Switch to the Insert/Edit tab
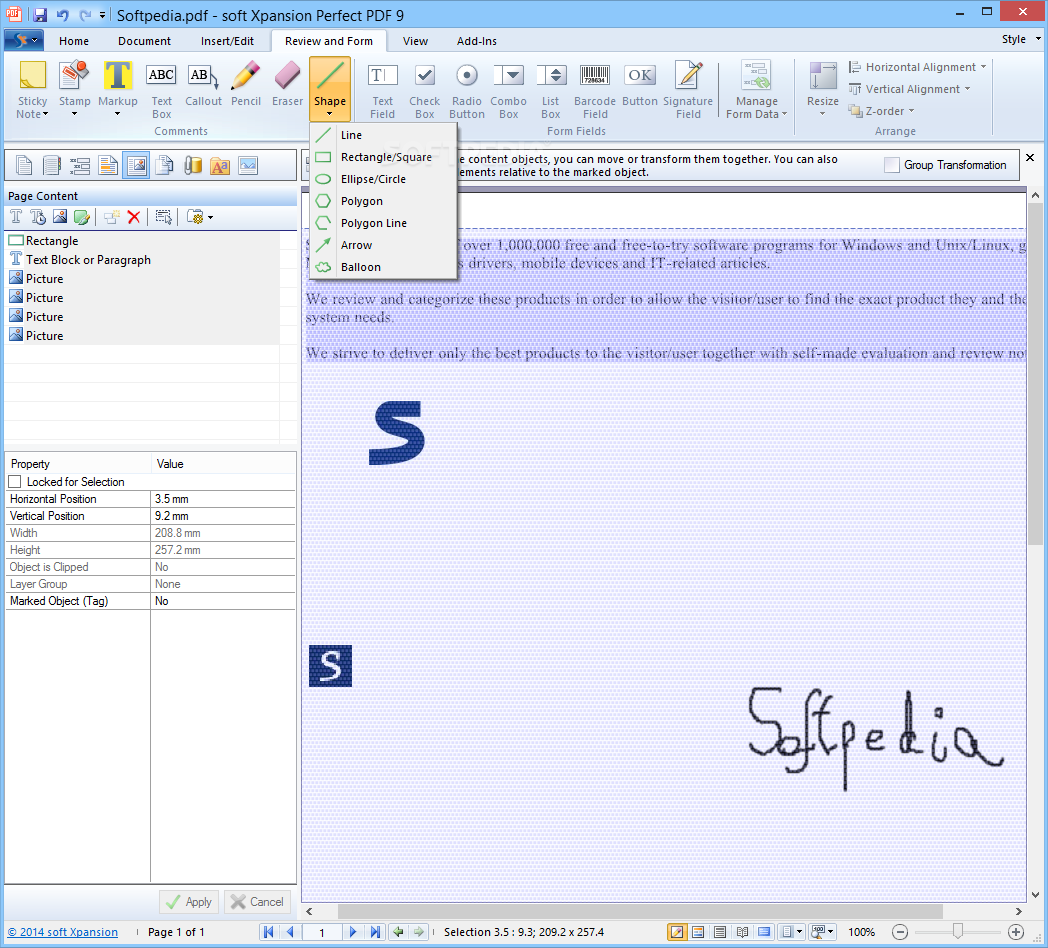 point(227,41)
